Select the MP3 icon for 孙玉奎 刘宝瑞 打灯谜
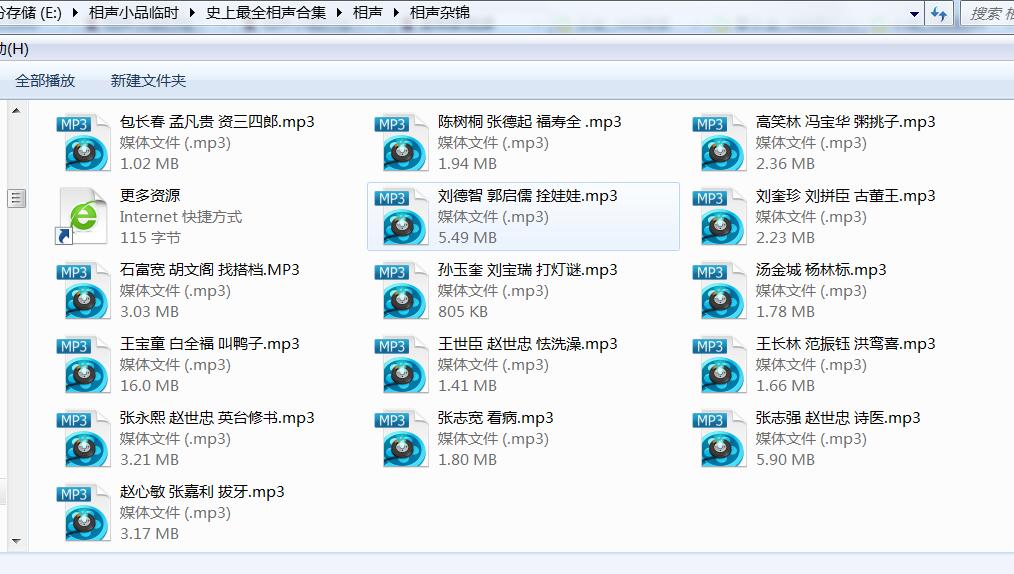Image resolution: width=1014 pixels, height=574 pixels. (x=401, y=291)
